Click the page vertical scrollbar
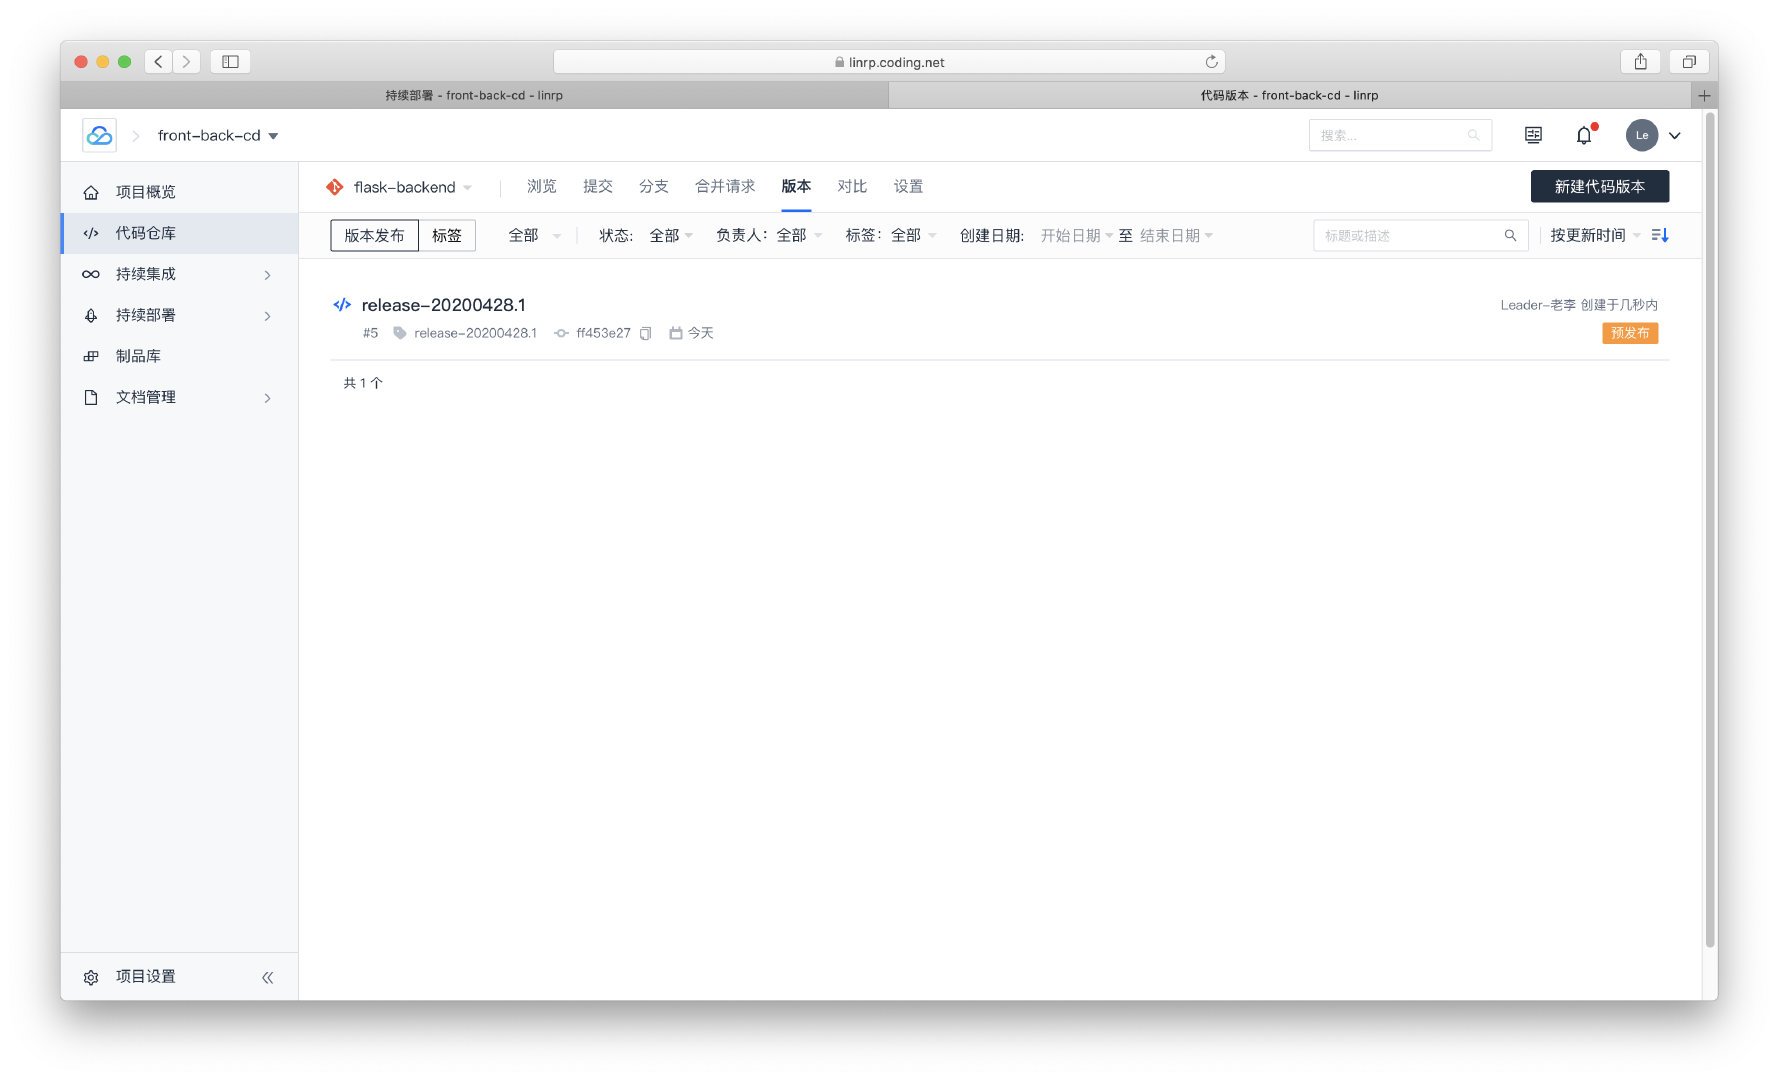 [1710, 530]
